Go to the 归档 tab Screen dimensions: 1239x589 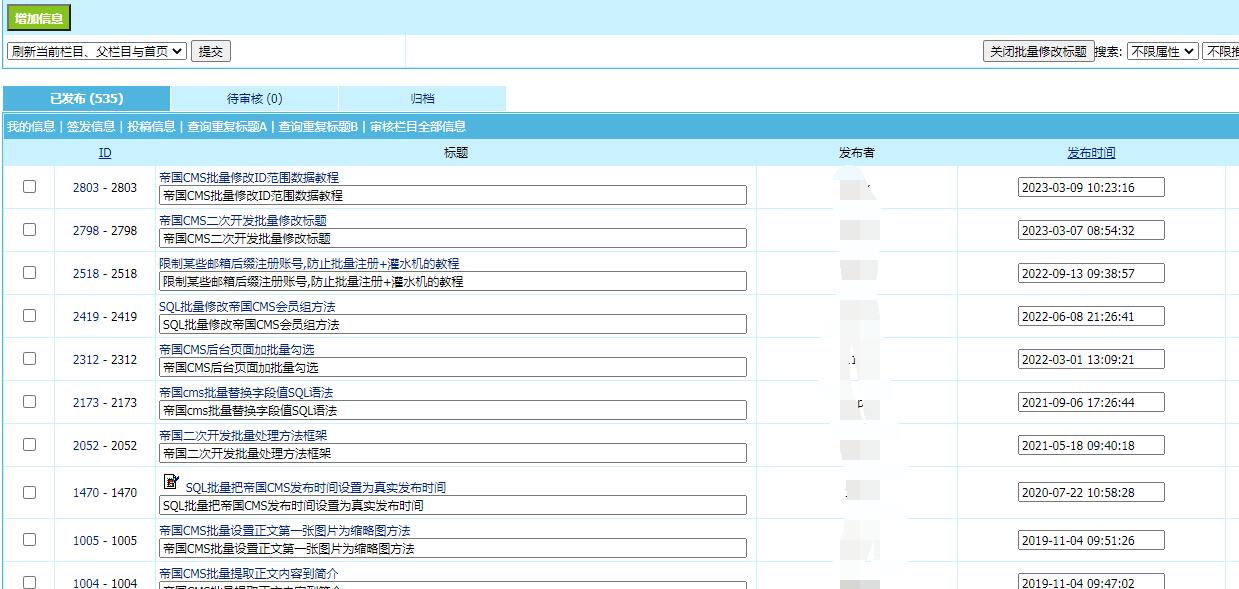pos(423,99)
